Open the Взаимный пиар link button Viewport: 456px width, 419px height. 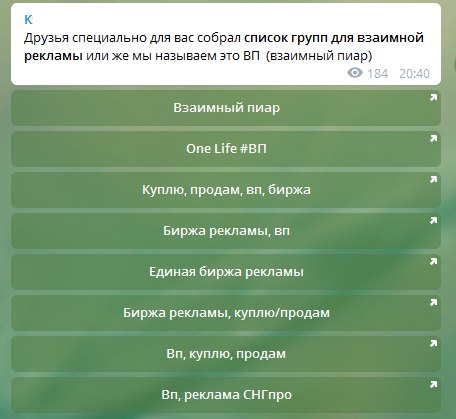pos(226,108)
